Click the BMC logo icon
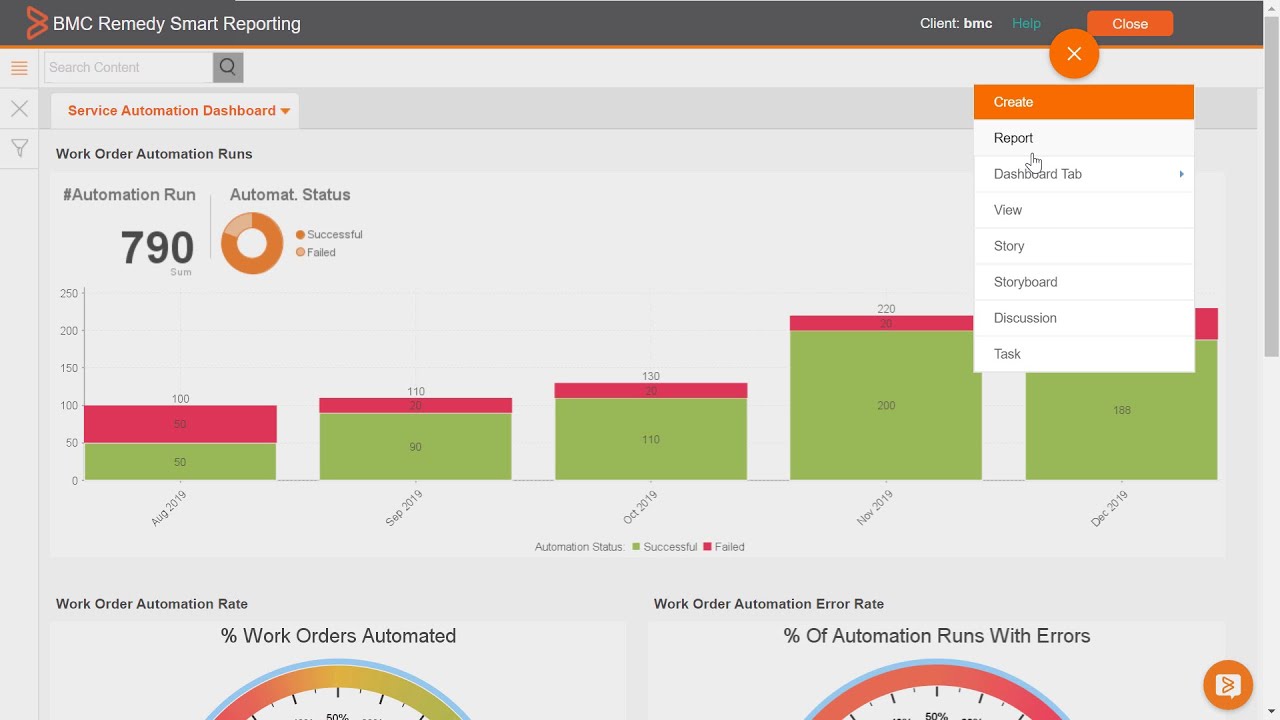Viewport: 1280px width, 720px height. 36,23
